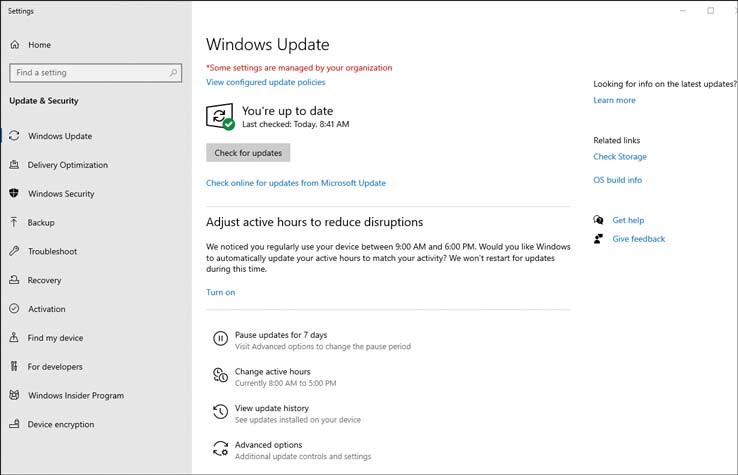Open the Backup settings page
Viewport: 738px width, 475px height.
click(41, 223)
